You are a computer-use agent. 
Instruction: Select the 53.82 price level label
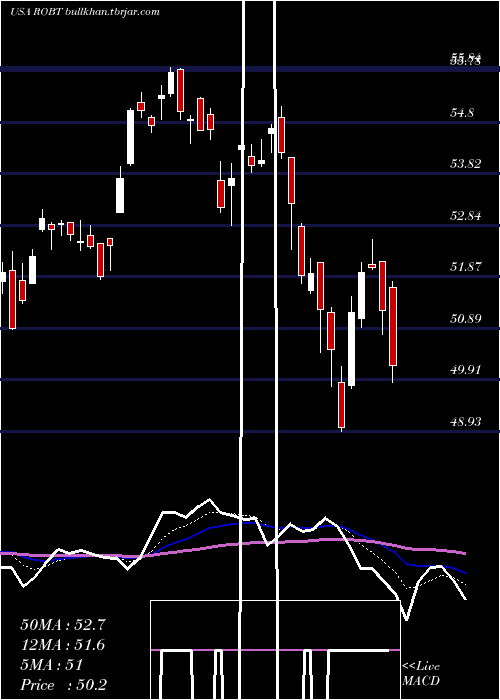click(x=466, y=164)
